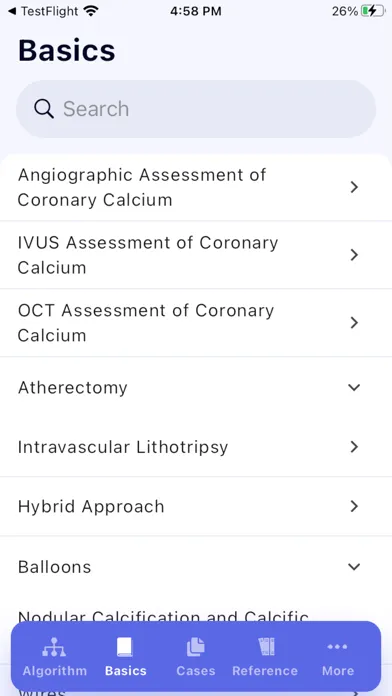The height and width of the screenshot is (696, 392).
Task: Expand the Balloons section chevron
Action: point(354,567)
